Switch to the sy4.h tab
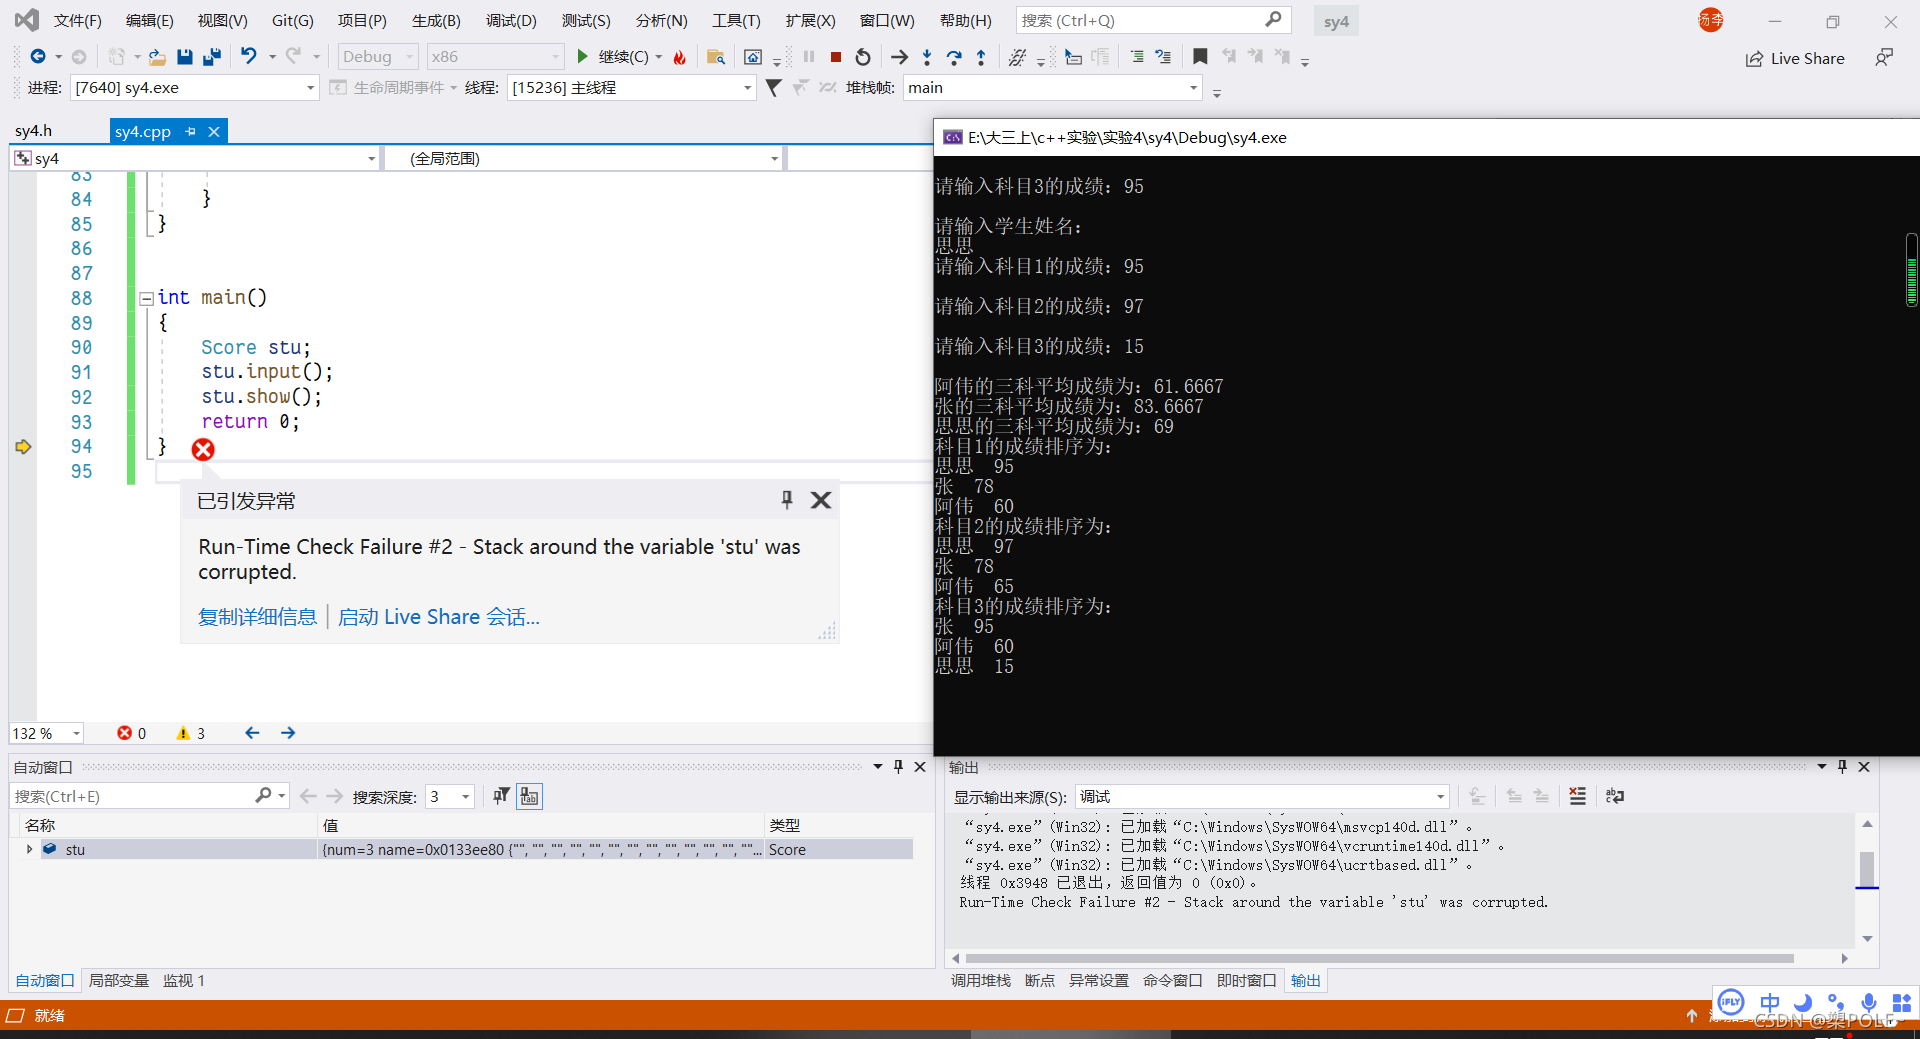The image size is (1920, 1039). pyautogui.click(x=33, y=131)
